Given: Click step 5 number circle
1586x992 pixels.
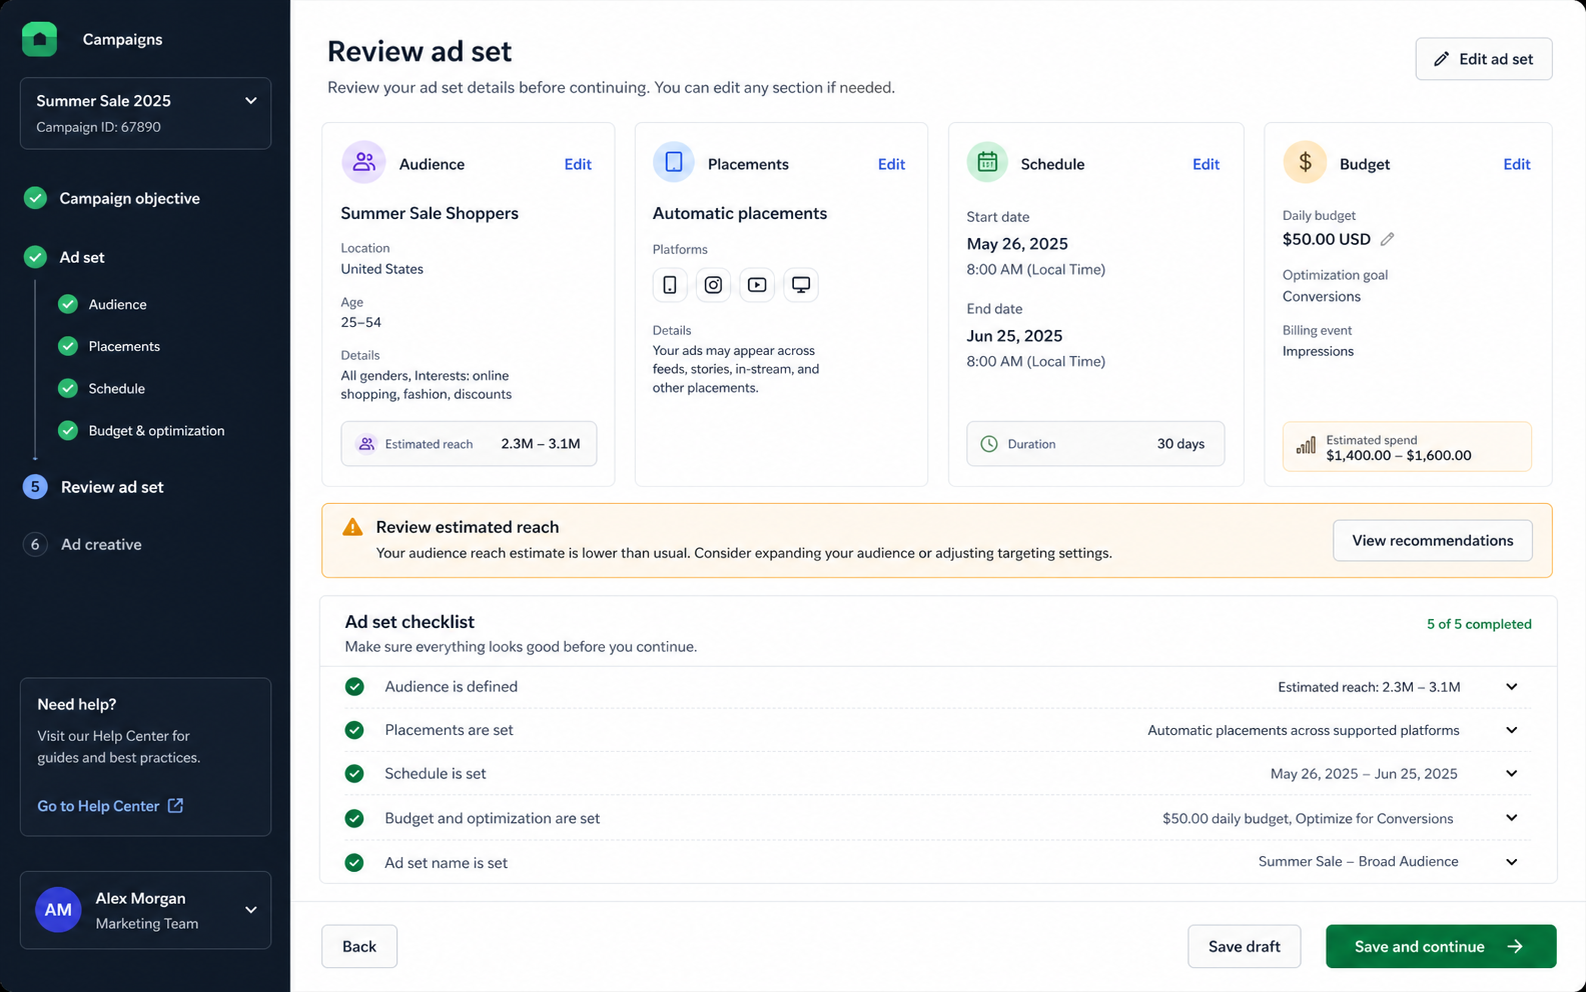Looking at the screenshot, I should pyautogui.click(x=35, y=487).
